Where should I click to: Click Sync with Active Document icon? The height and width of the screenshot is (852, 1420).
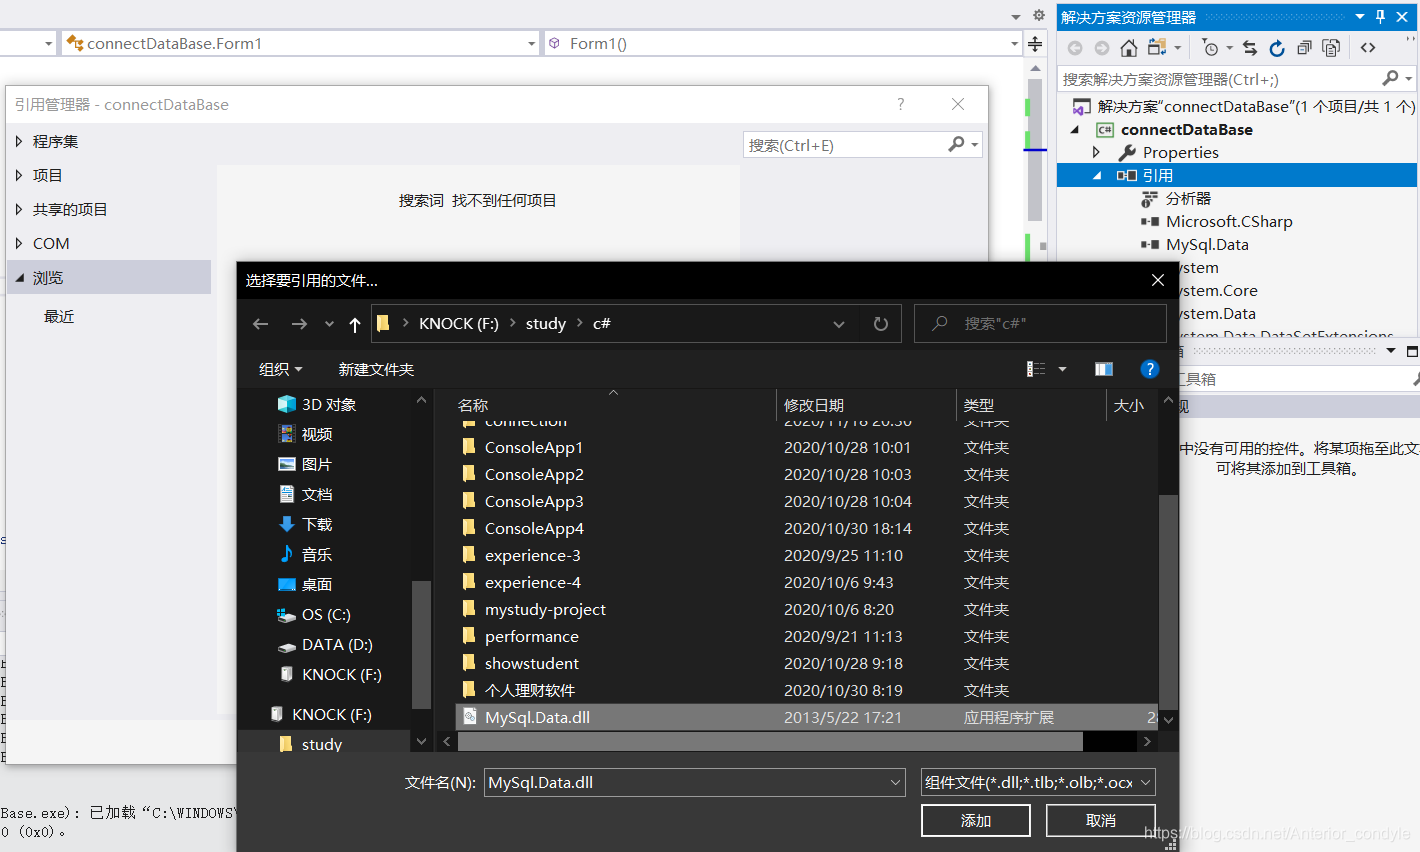[x=1250, y=48]
